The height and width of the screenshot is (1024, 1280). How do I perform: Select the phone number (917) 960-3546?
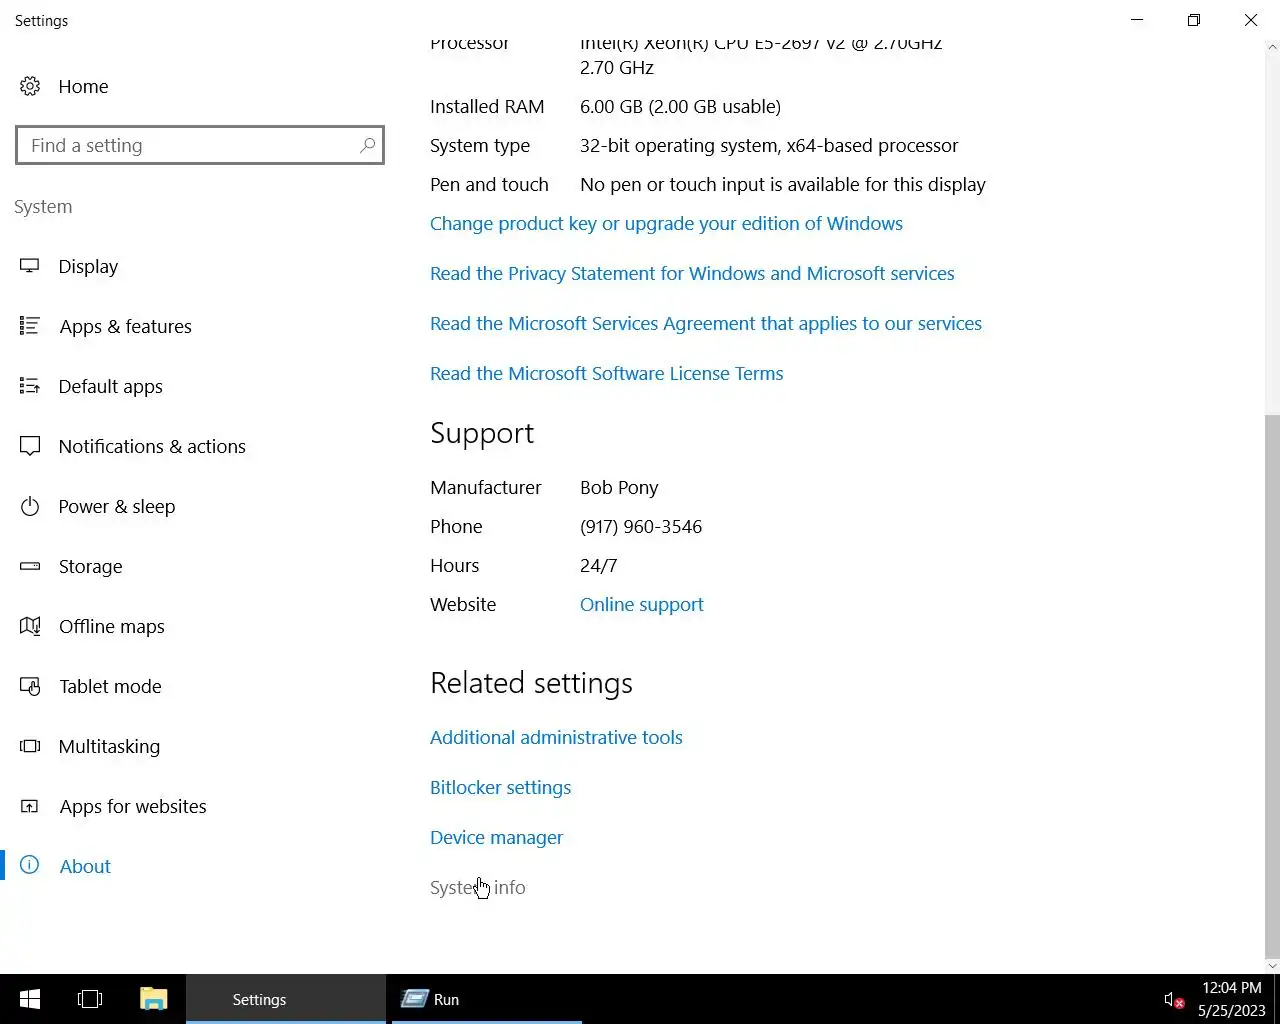tap(641, 526)
